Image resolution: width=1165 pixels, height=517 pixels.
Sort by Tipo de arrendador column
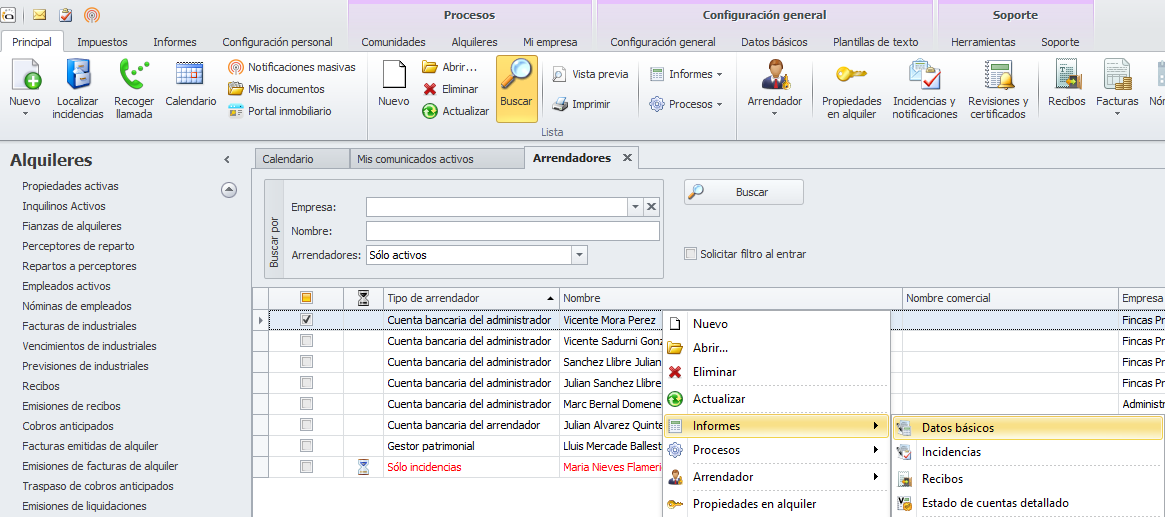pyautogui.click(x=471, y=298)
